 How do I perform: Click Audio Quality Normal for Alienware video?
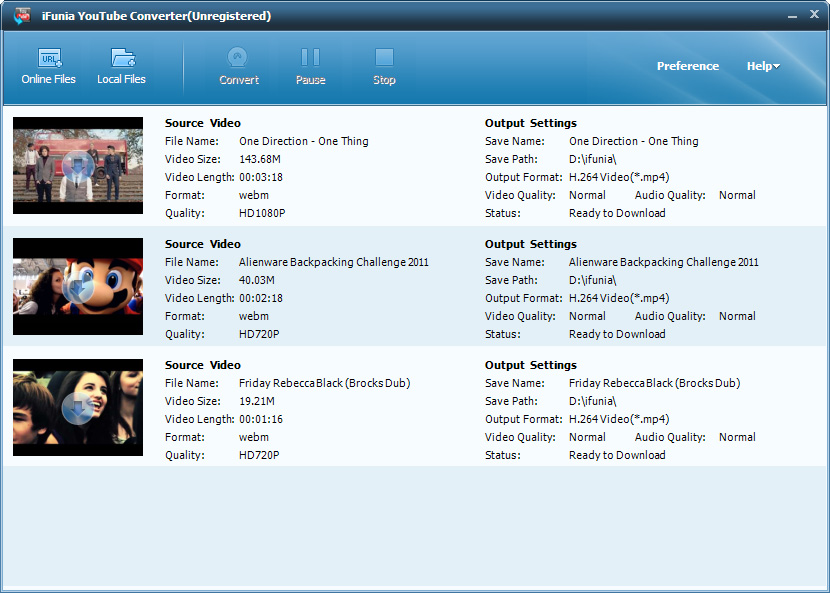(737, 316)
